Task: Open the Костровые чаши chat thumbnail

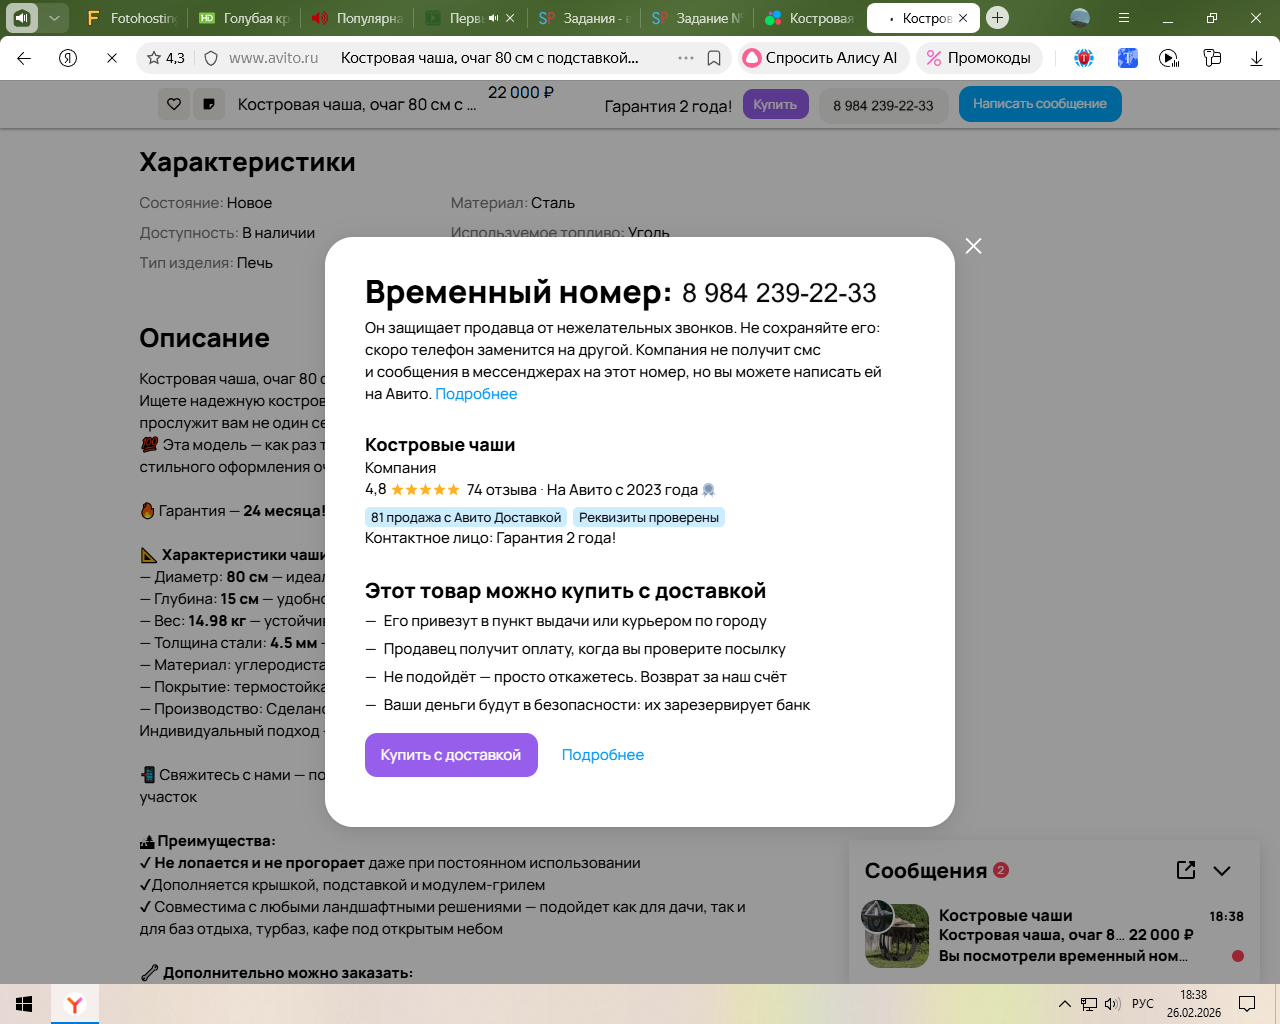Action: click(x=896, y=935)
